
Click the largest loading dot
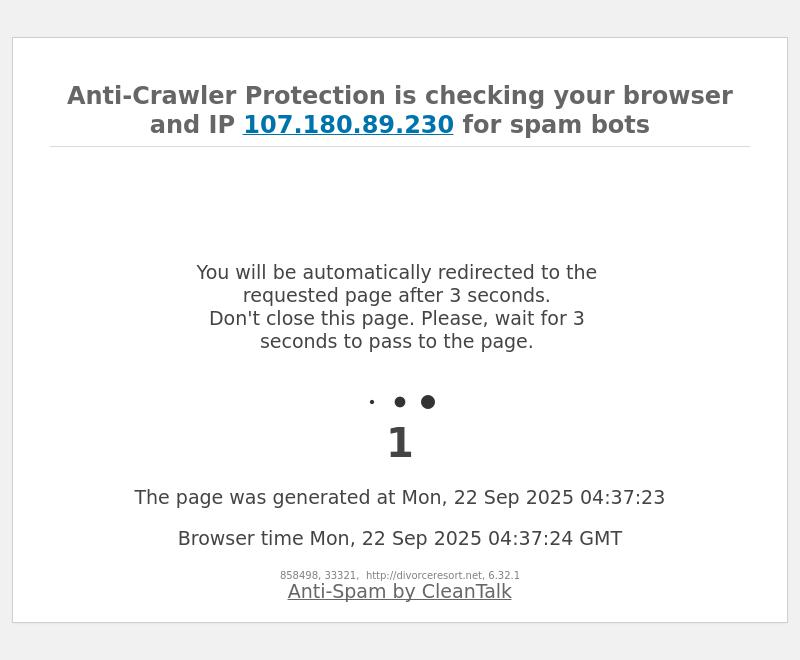click(x=428, y=402)
